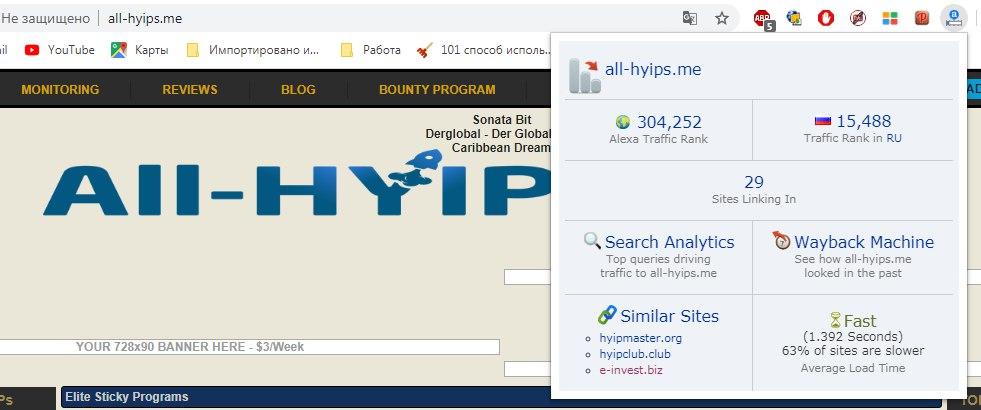Bookmark this page with the star icon

tap(721, 18)
